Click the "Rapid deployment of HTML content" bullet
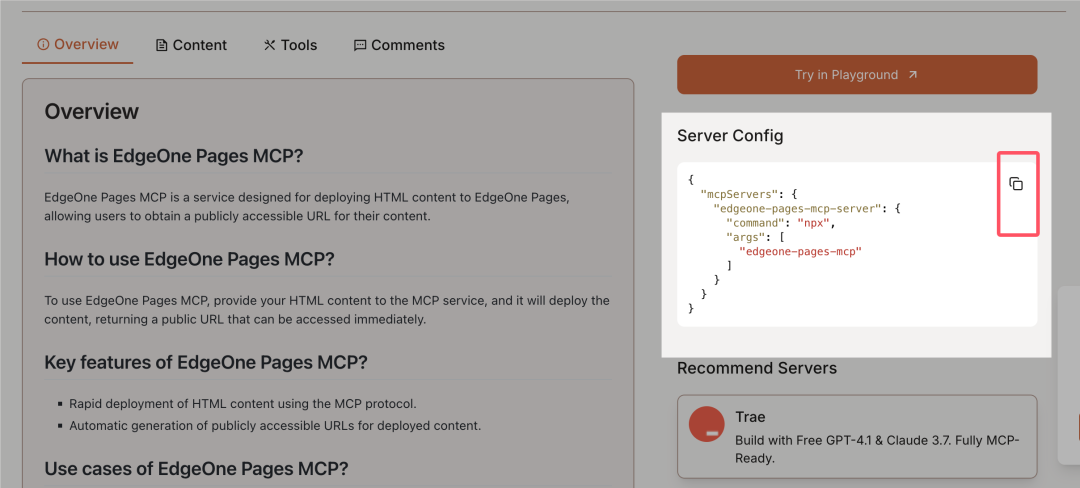Viewport: 1080px width, 488px height. click(x=242, y=403)
